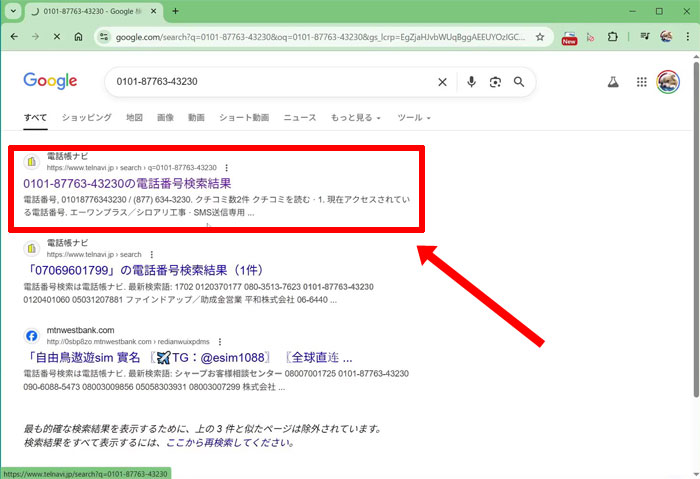Click the magnifier search submit icon

pyautogui.click(x=519, y=82)
